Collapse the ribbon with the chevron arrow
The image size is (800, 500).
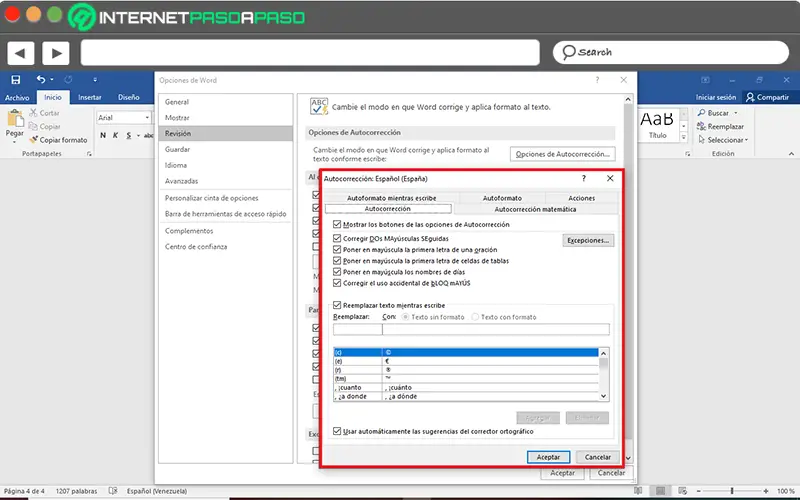click(x=791, y=154)
